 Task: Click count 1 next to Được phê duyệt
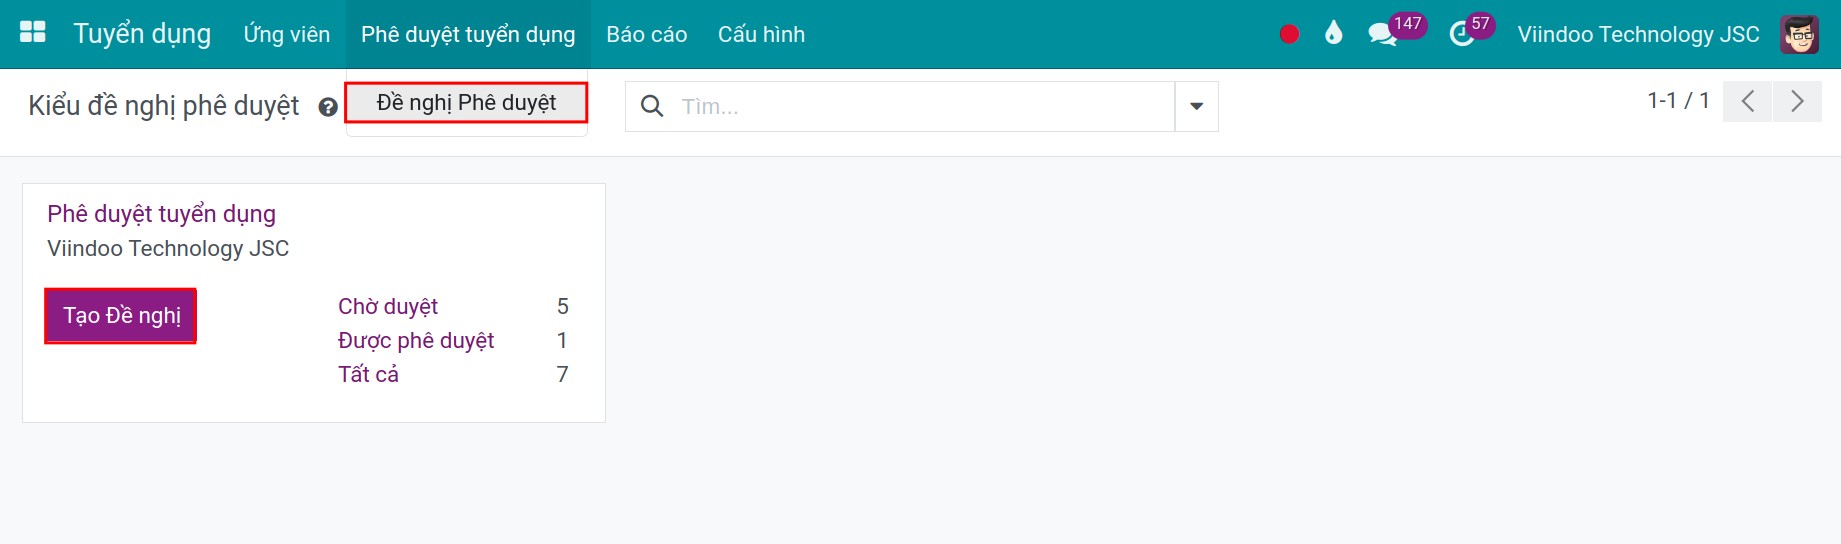click(562, 340)
